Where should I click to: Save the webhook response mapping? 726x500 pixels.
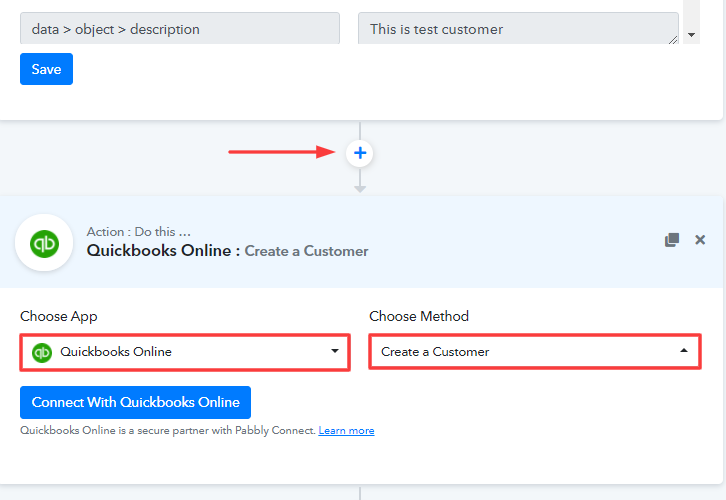[x=46, y=69]
